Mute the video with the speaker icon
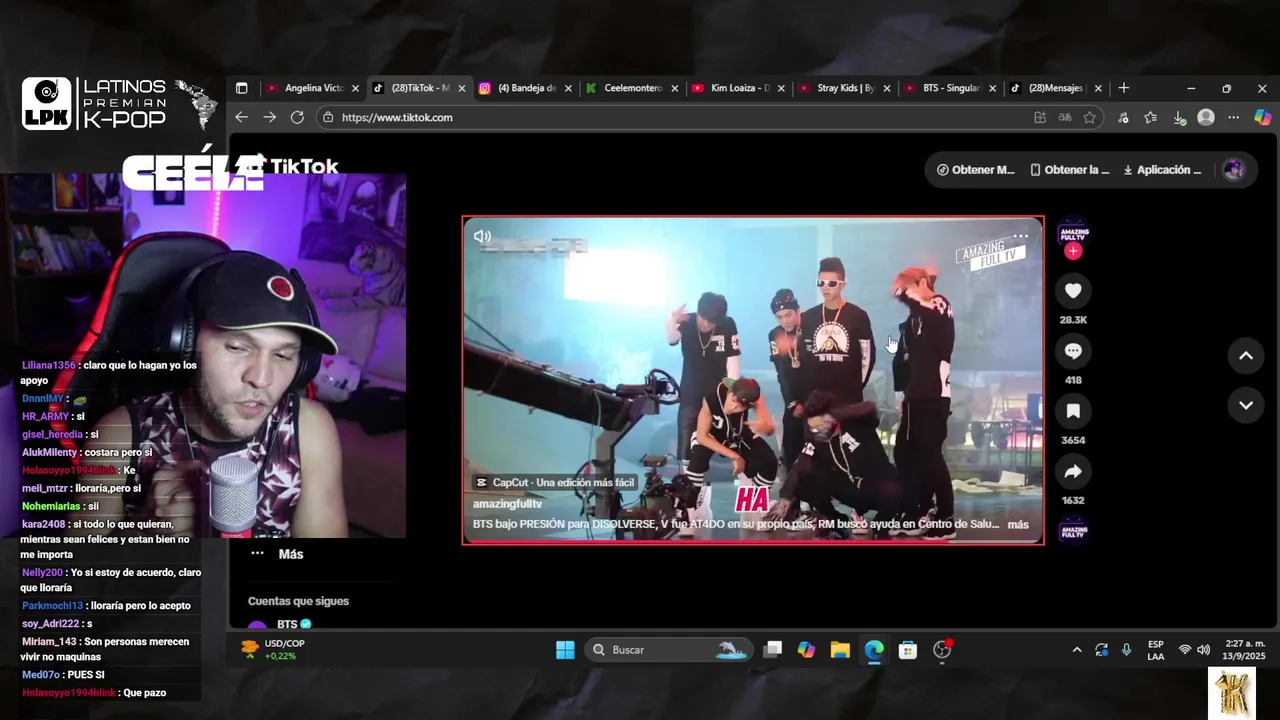This screenshot has width=1280, height=720. pos(482,236)
